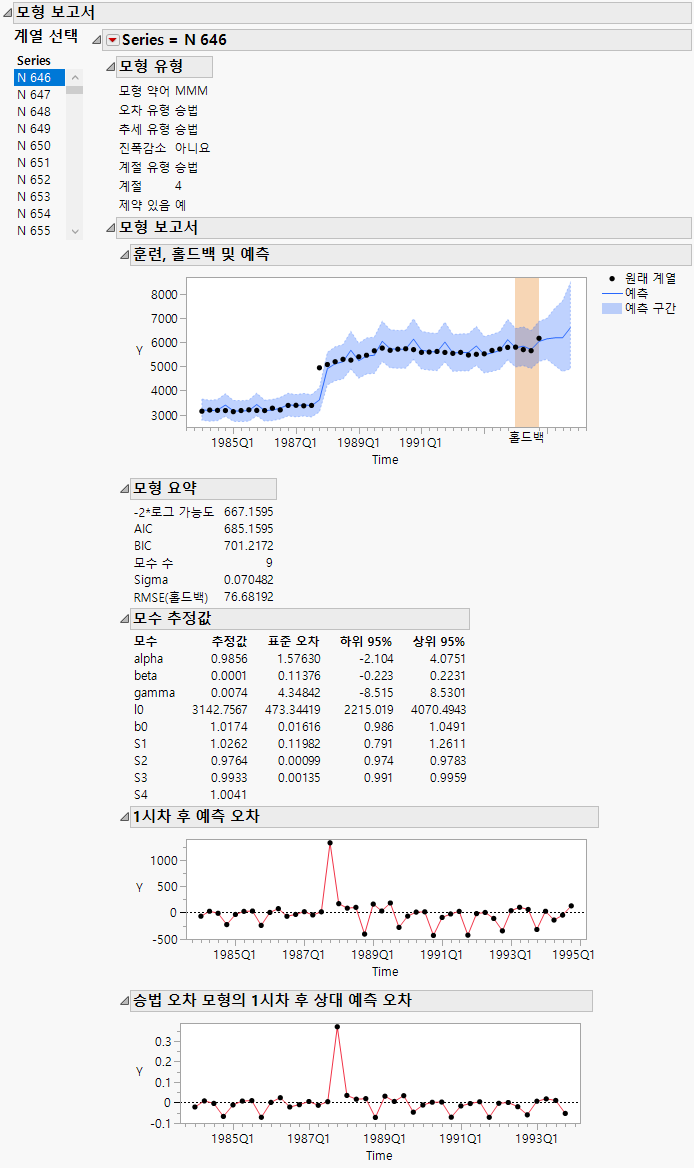
Task: Click the 1995Q1 tick label in error plot
Action: 573,955
